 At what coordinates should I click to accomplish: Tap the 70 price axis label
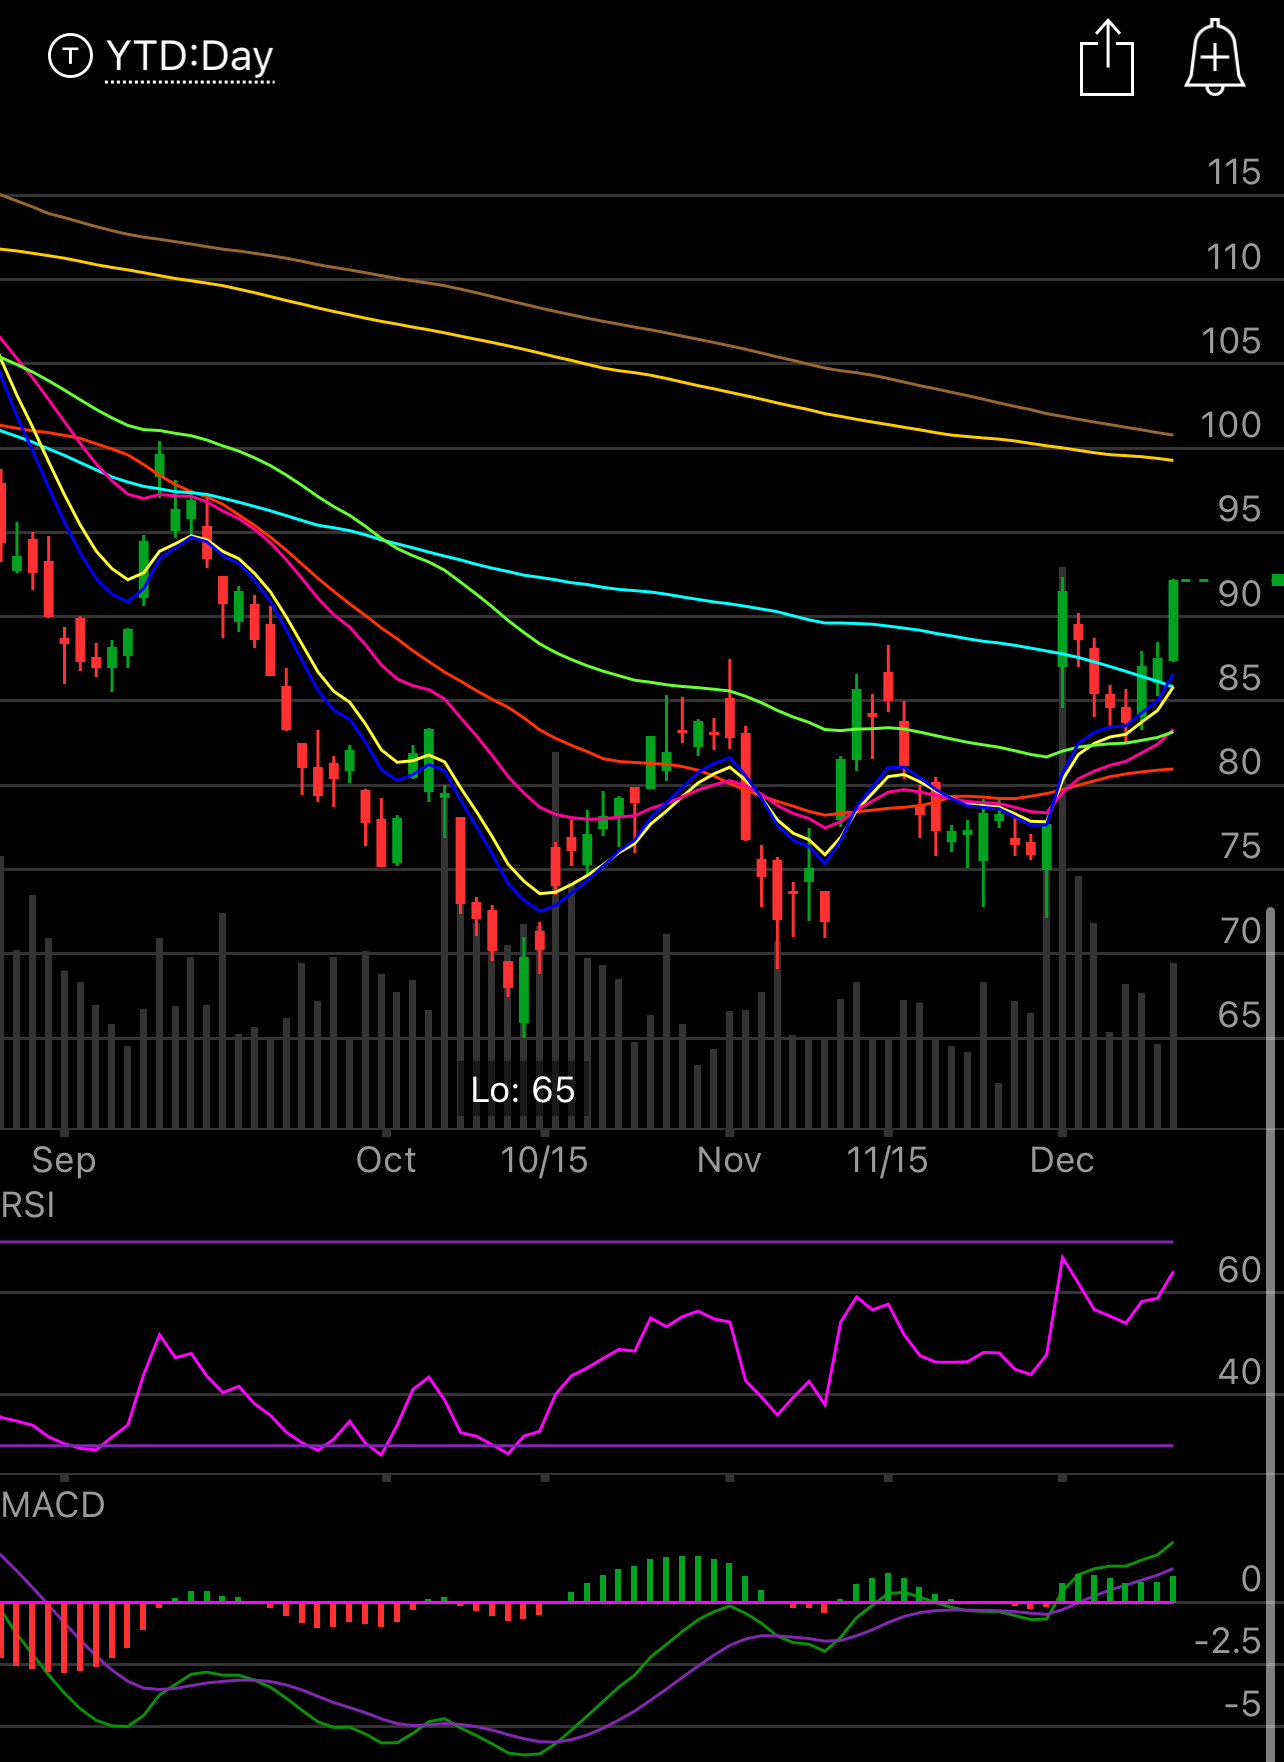(x=1240, y=931)
